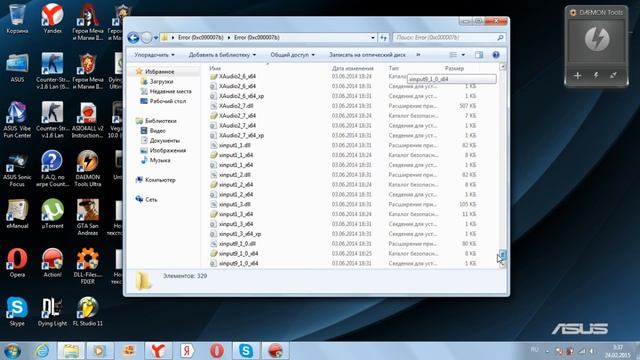Launch Action! recorder desktop icon
This screenshot has width=640, height=360.
click(x=52, y=262)
